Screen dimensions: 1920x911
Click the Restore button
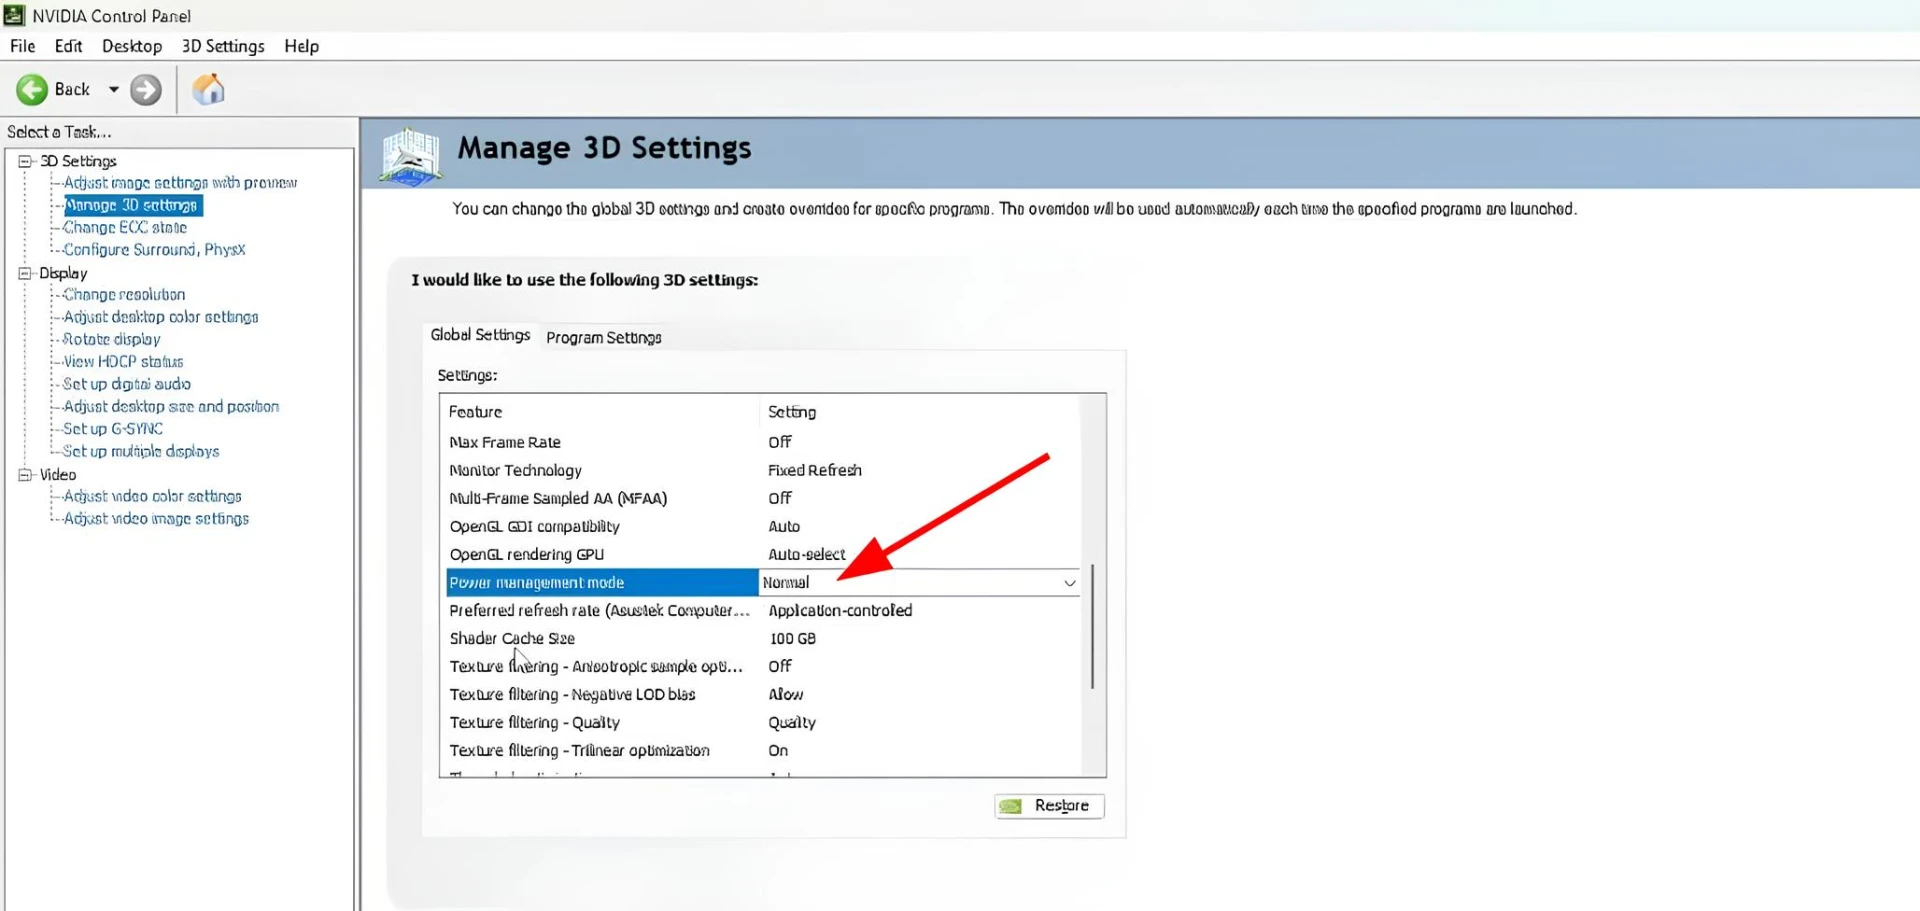(x=1049, y=806)
